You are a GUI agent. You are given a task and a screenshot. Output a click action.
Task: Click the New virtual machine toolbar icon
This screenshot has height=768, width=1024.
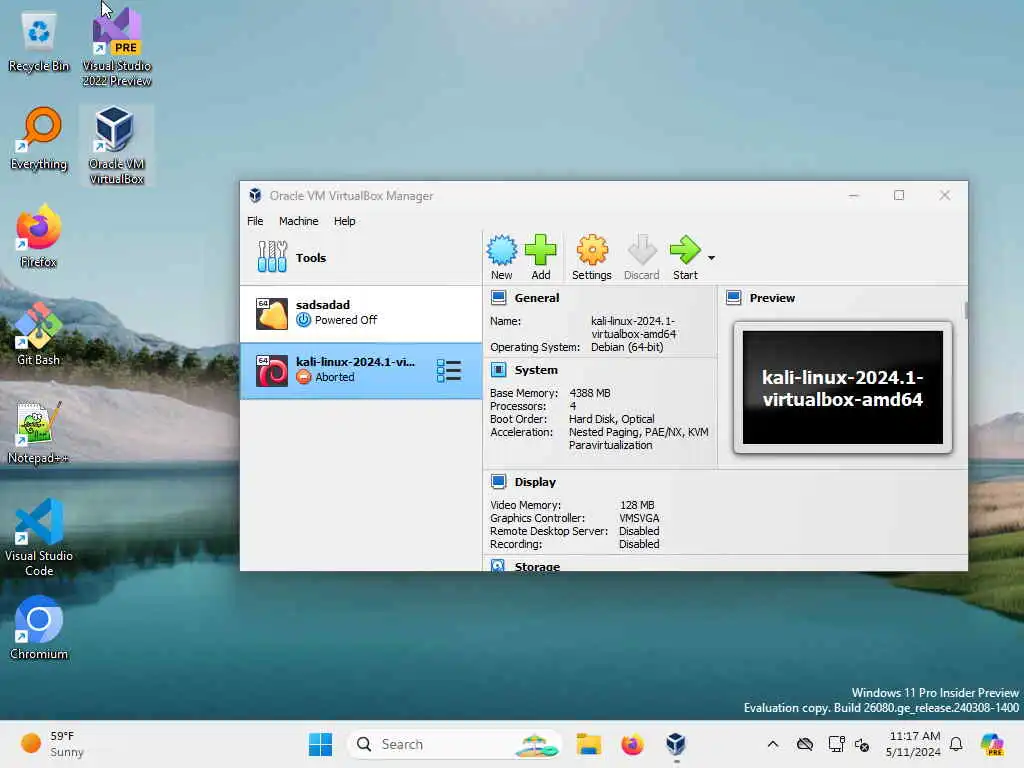point(502,257)
